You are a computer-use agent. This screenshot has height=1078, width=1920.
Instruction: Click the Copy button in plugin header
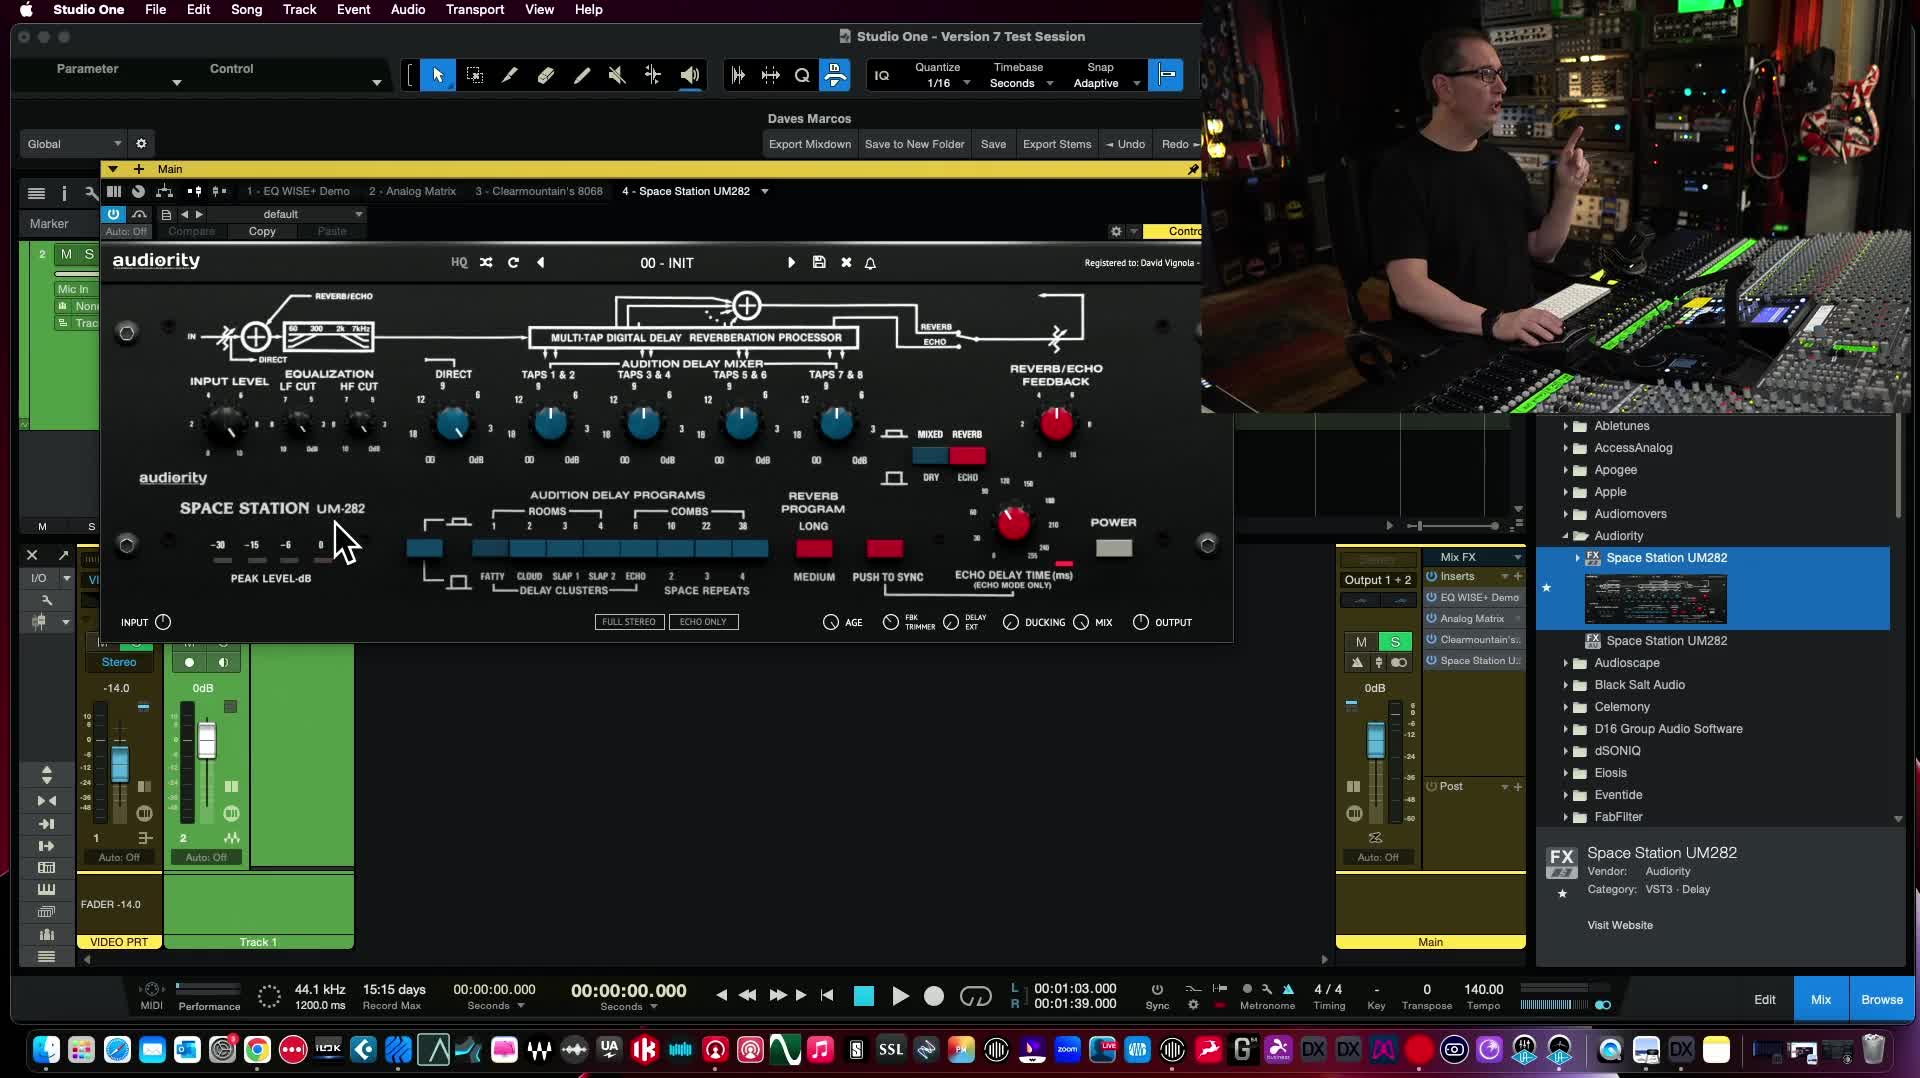(x=262, y=231)
